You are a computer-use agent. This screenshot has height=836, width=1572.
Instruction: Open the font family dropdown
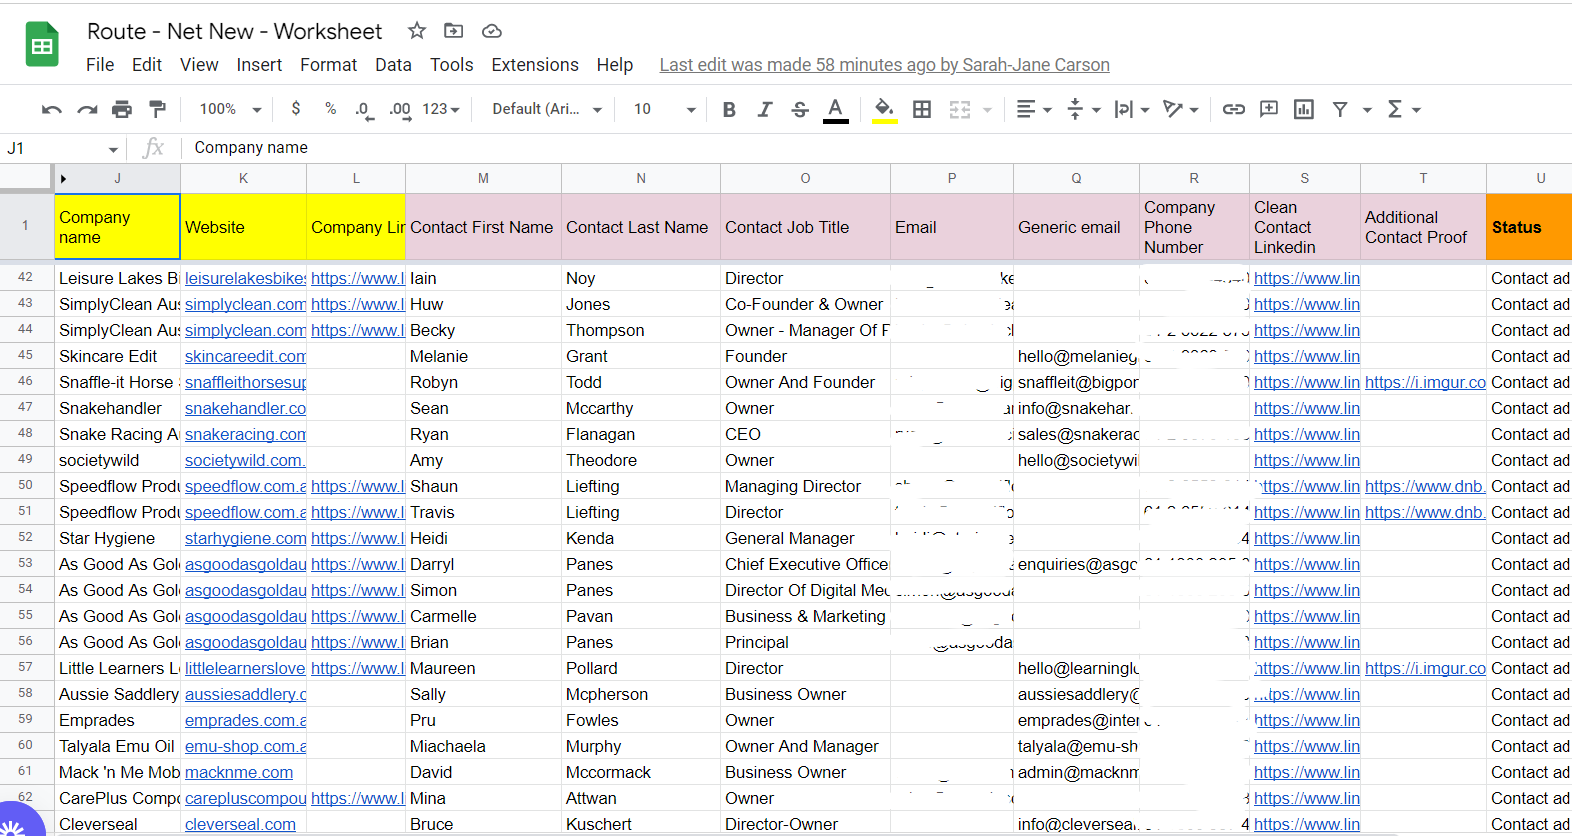[546, 109]
